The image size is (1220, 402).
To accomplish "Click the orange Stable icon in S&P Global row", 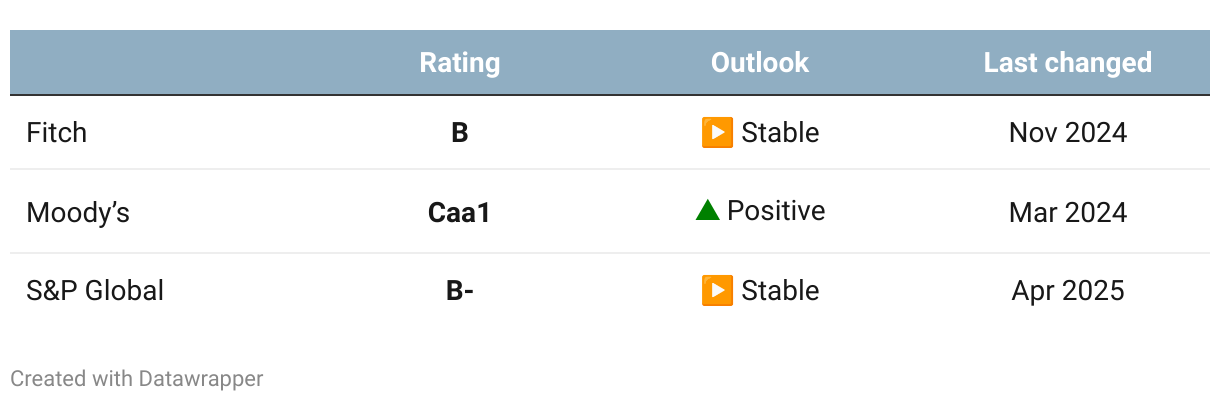I will pos(718,290).
